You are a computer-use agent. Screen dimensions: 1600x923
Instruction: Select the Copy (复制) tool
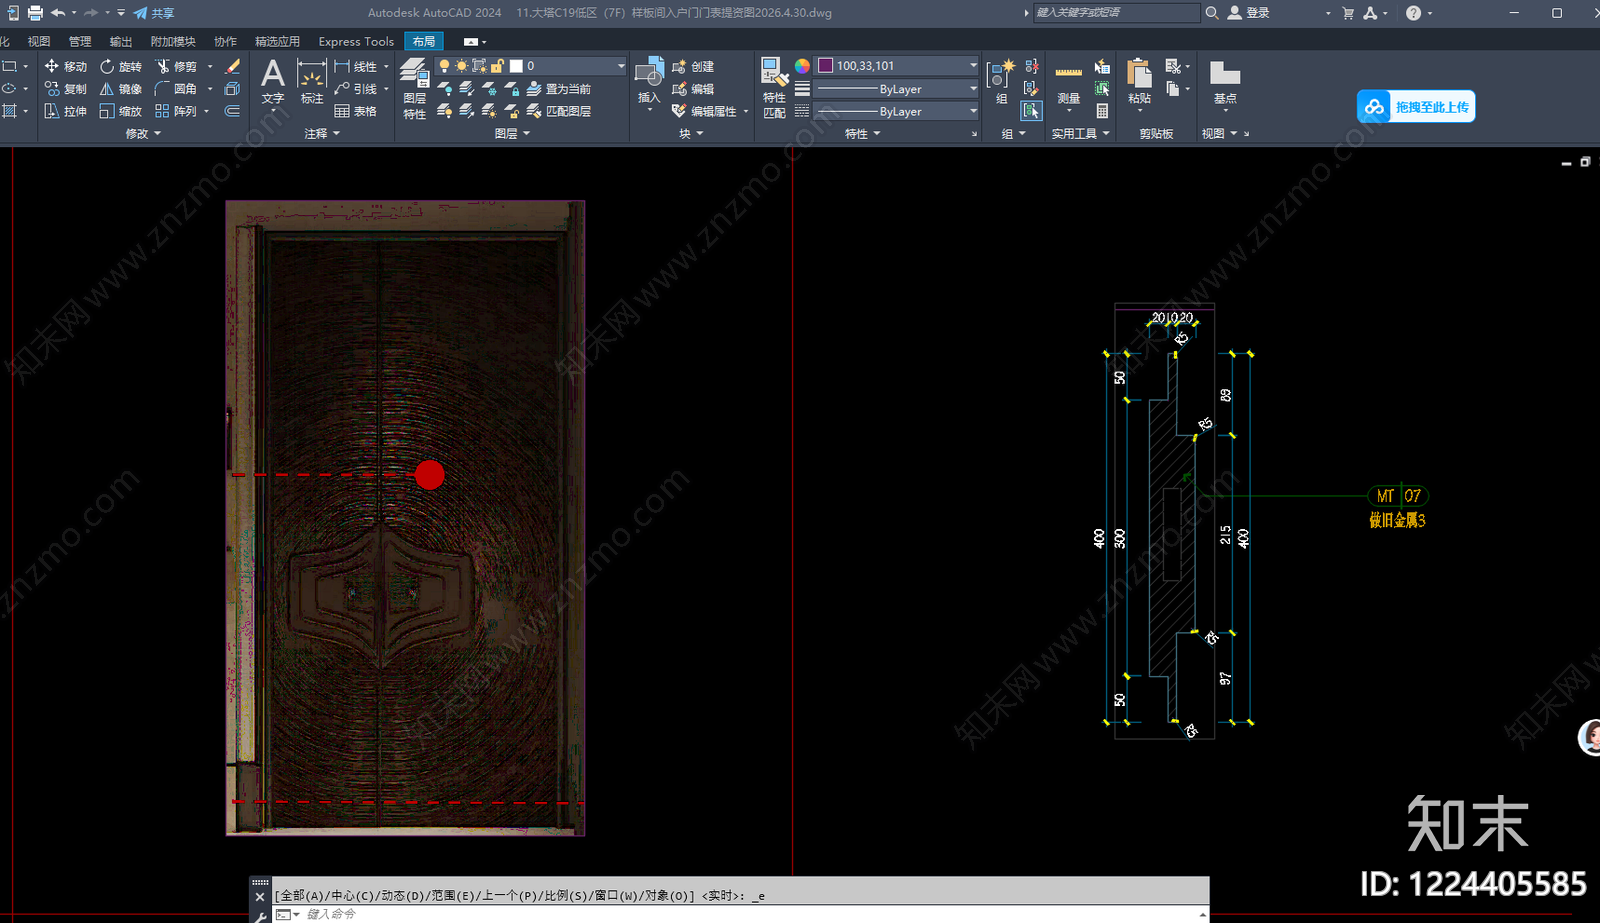coord(65,89)
